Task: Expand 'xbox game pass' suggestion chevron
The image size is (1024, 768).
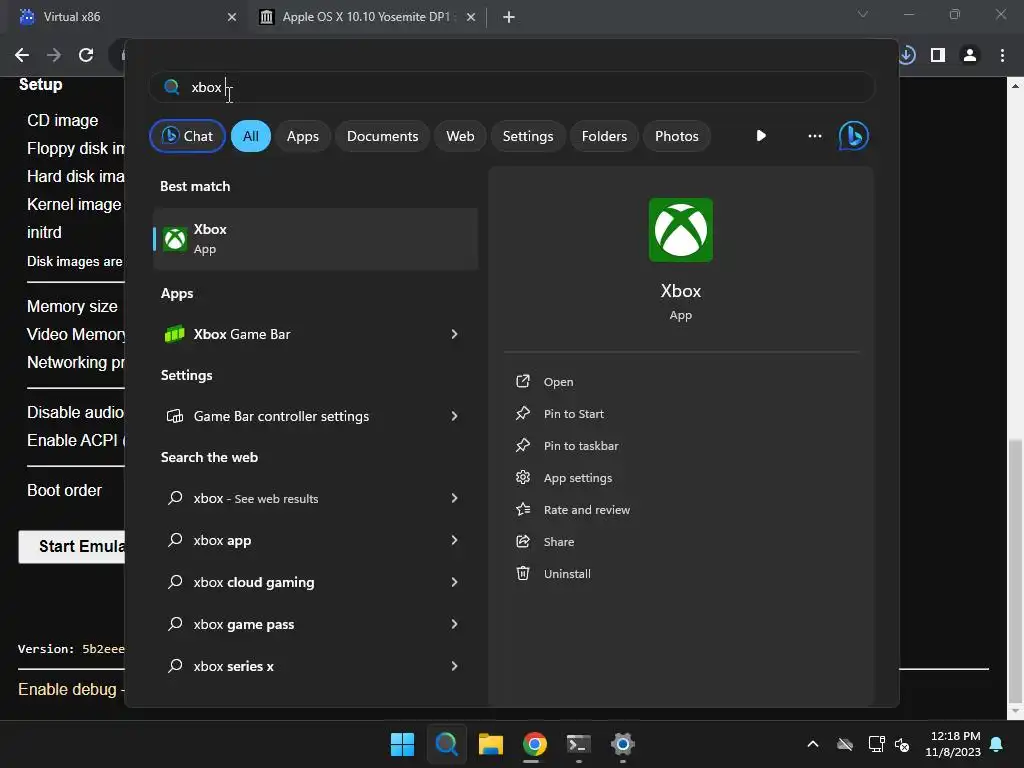Action: coord(455,624)
